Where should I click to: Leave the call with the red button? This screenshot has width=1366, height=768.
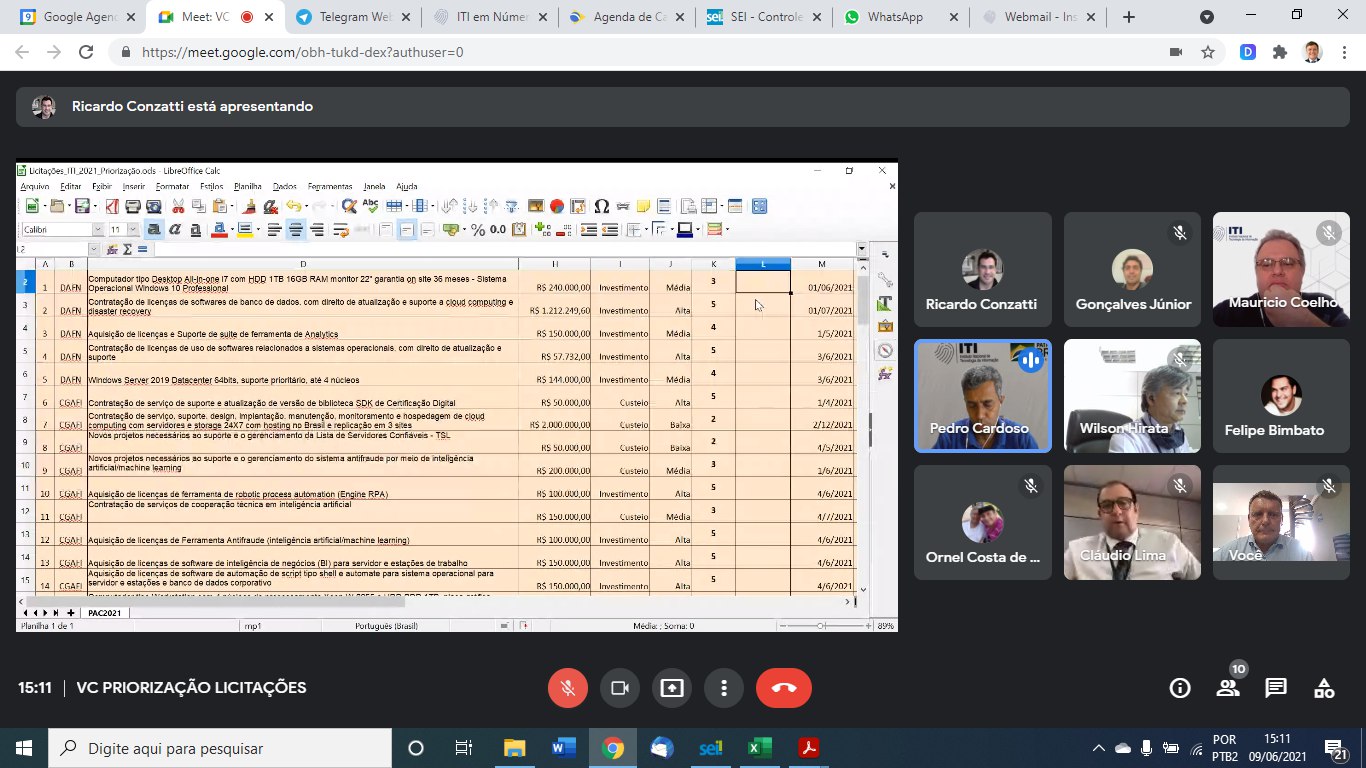[784, 688]
